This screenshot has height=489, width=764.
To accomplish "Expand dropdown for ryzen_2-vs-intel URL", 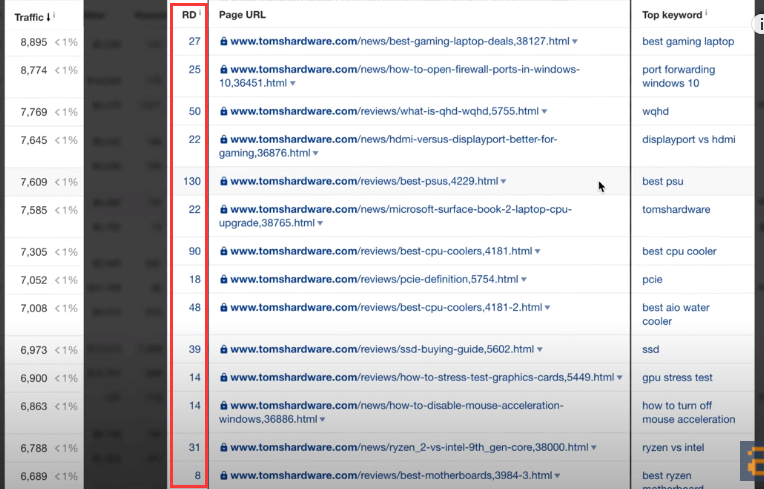I will [593, 448].
